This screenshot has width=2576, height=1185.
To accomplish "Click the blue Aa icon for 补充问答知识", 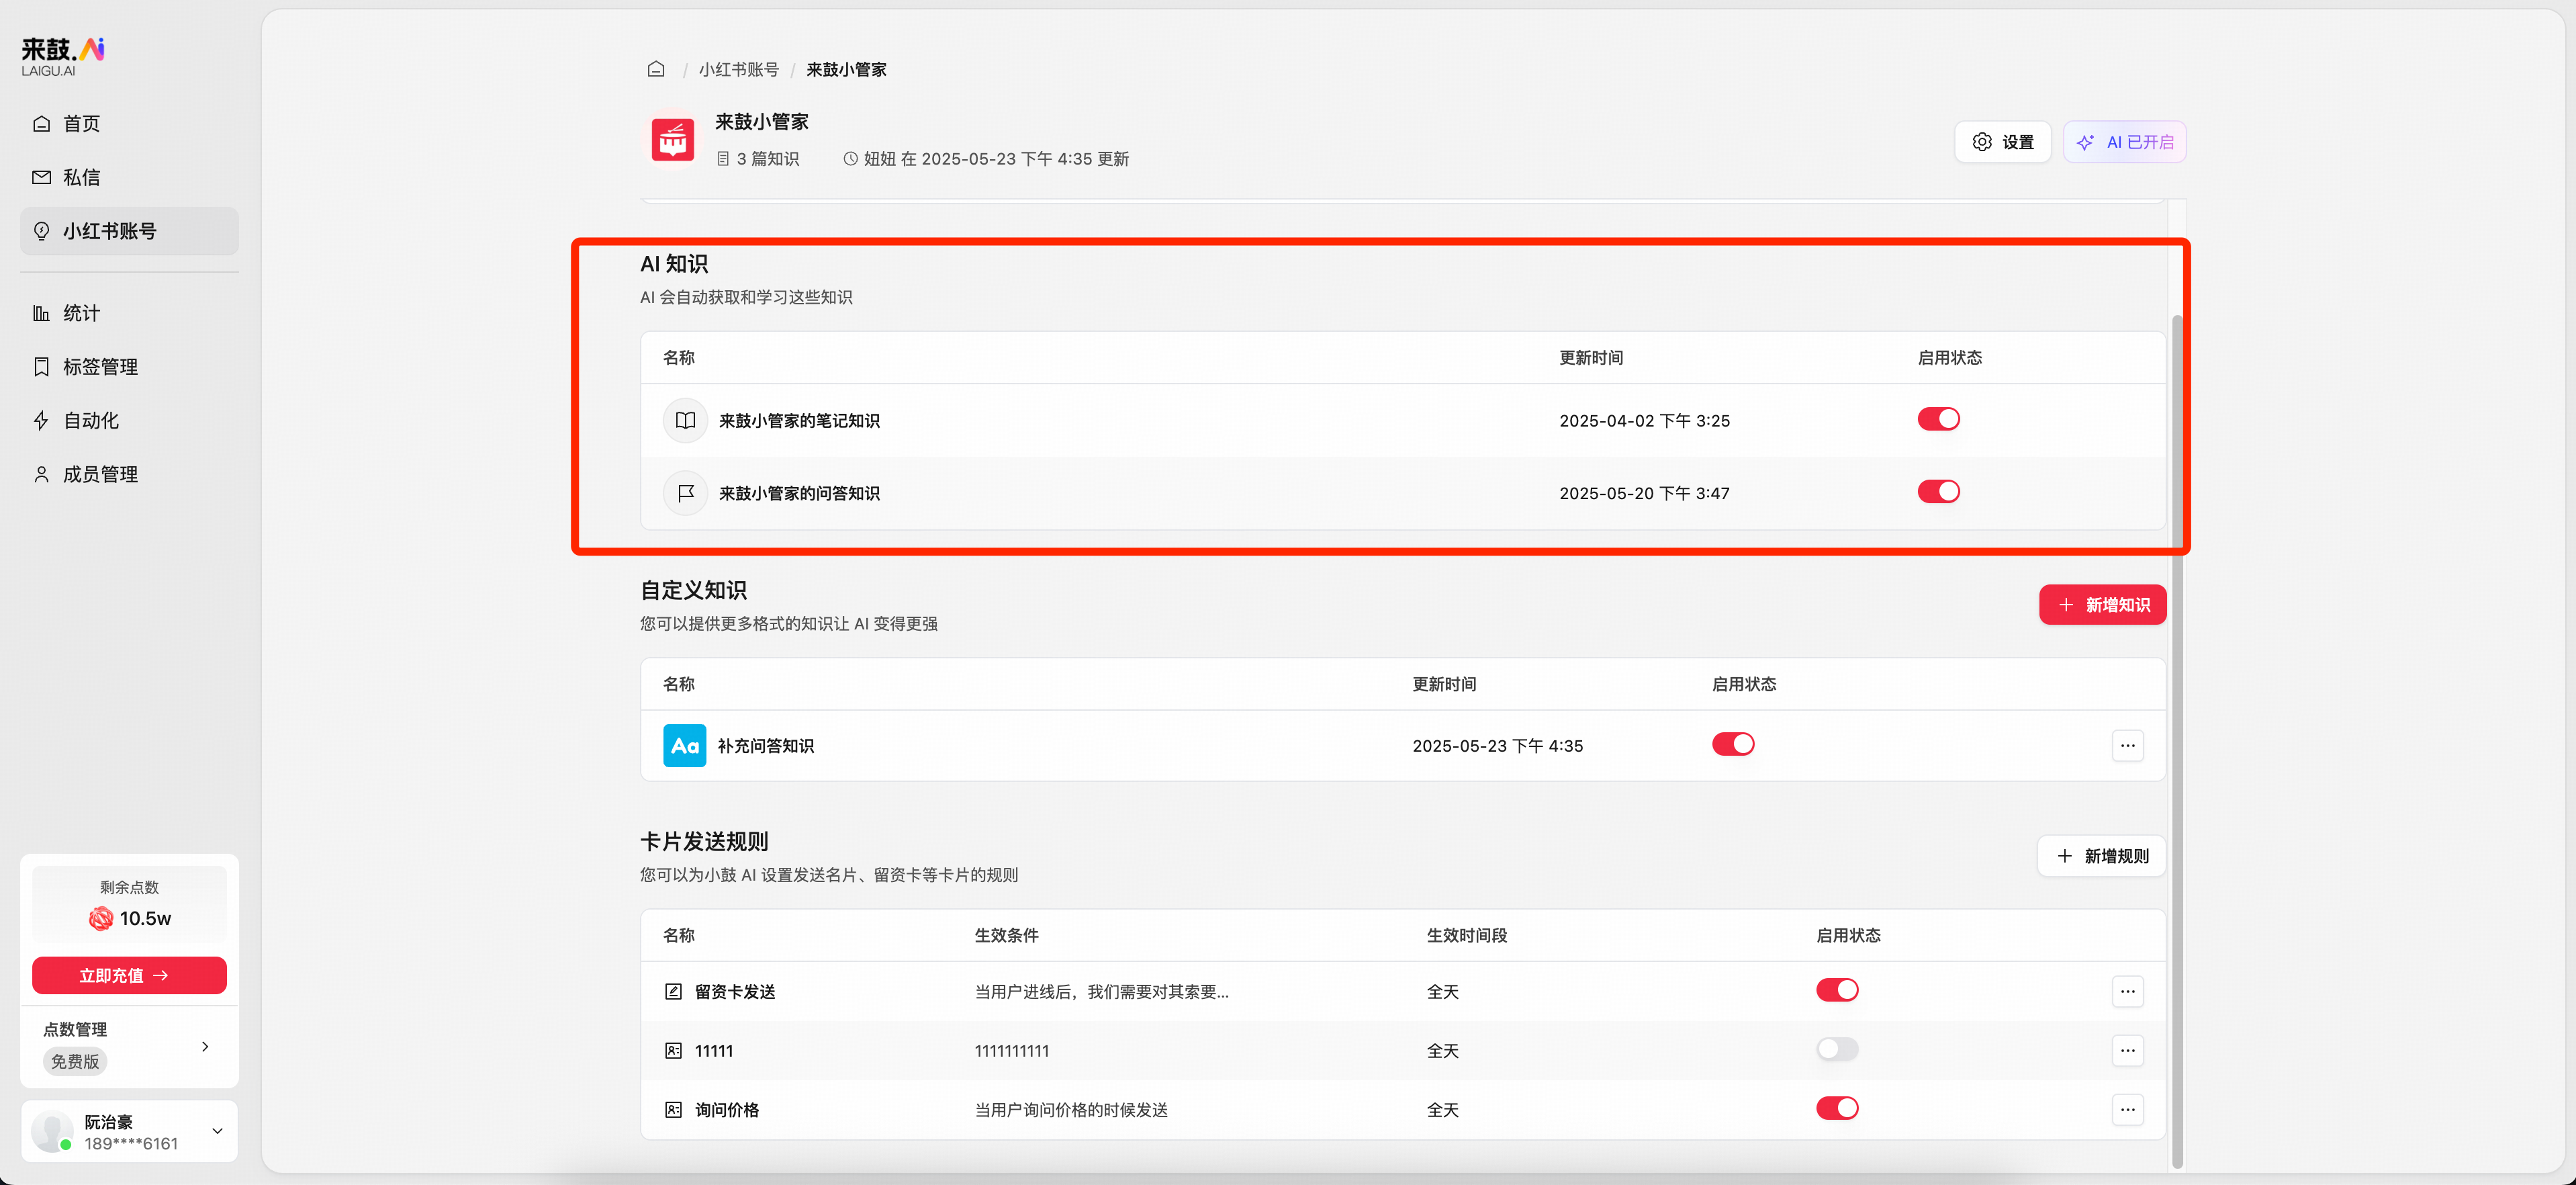I will coord(684,745).
